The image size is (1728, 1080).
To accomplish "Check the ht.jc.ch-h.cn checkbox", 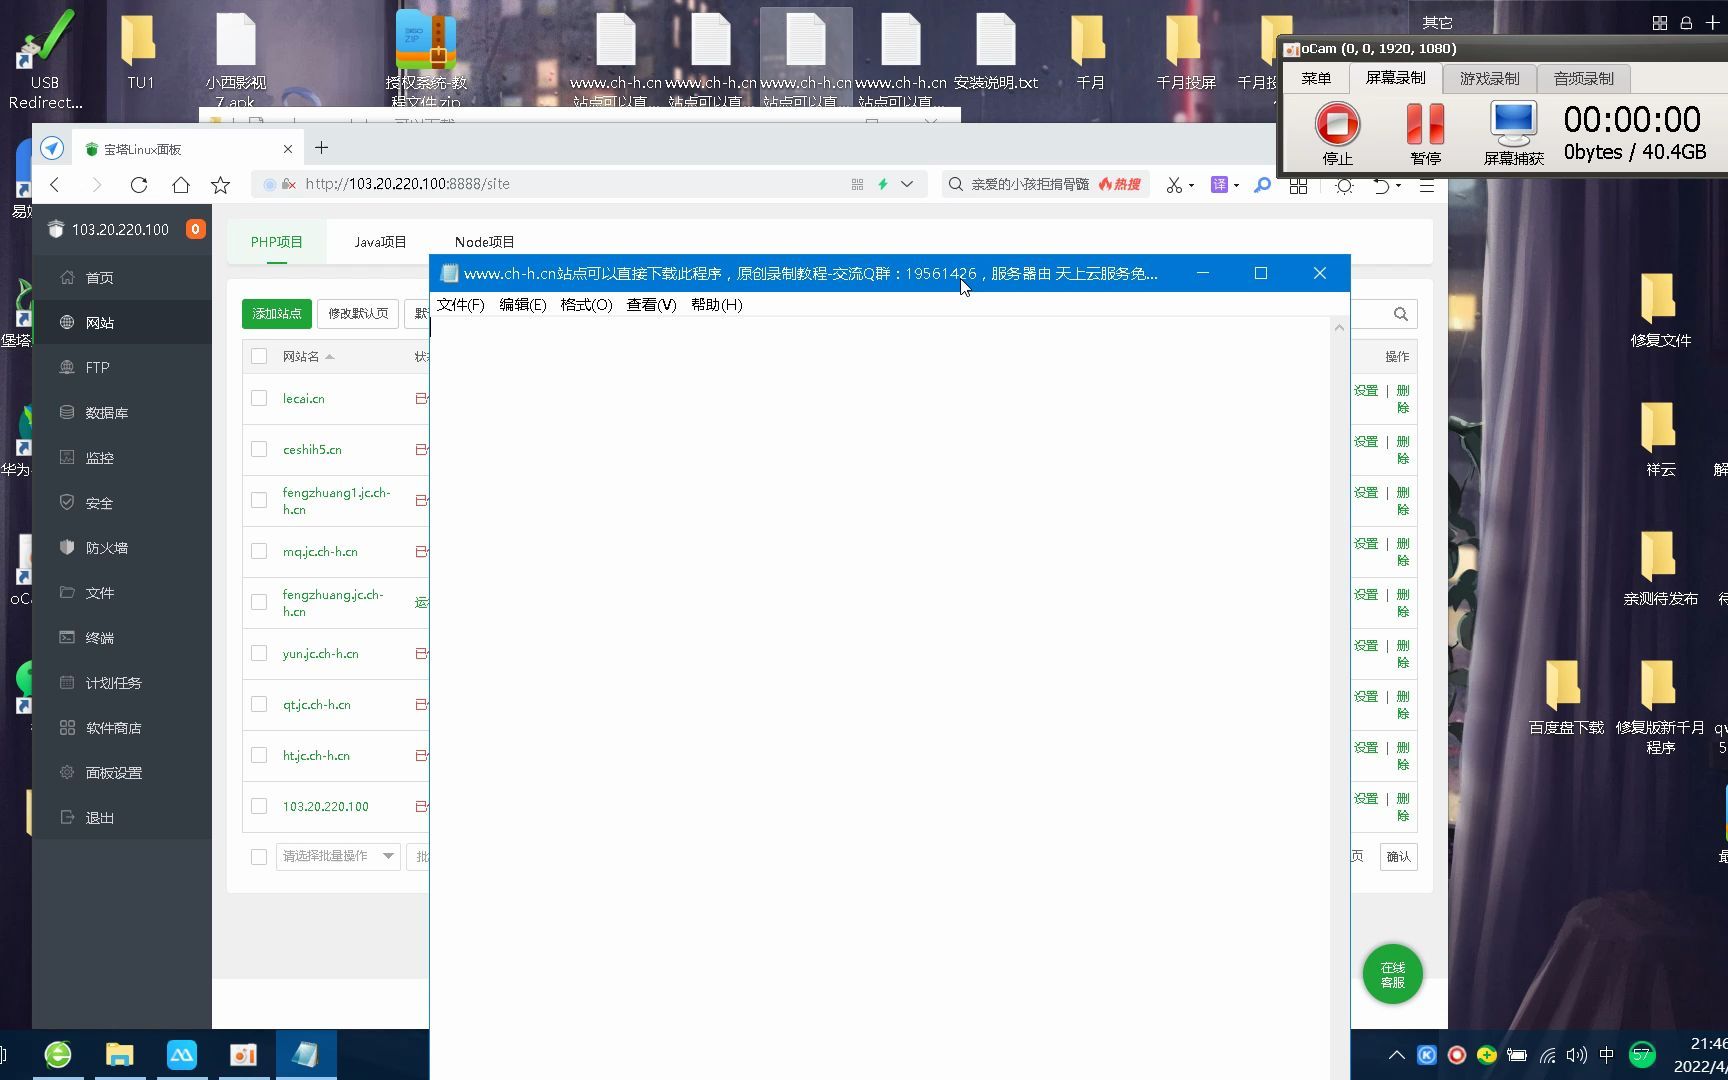I will [x=259, y=755].
